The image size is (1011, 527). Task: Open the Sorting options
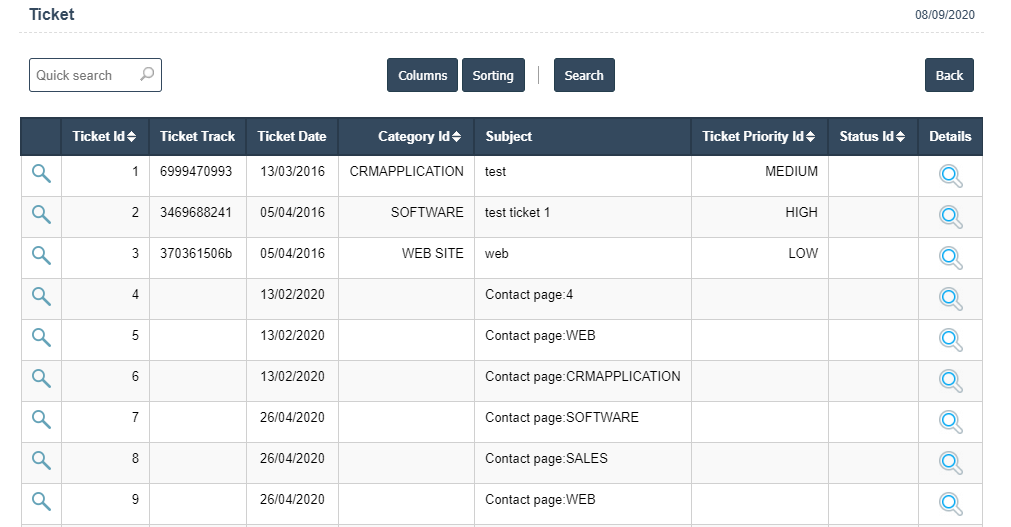[493, 76]
